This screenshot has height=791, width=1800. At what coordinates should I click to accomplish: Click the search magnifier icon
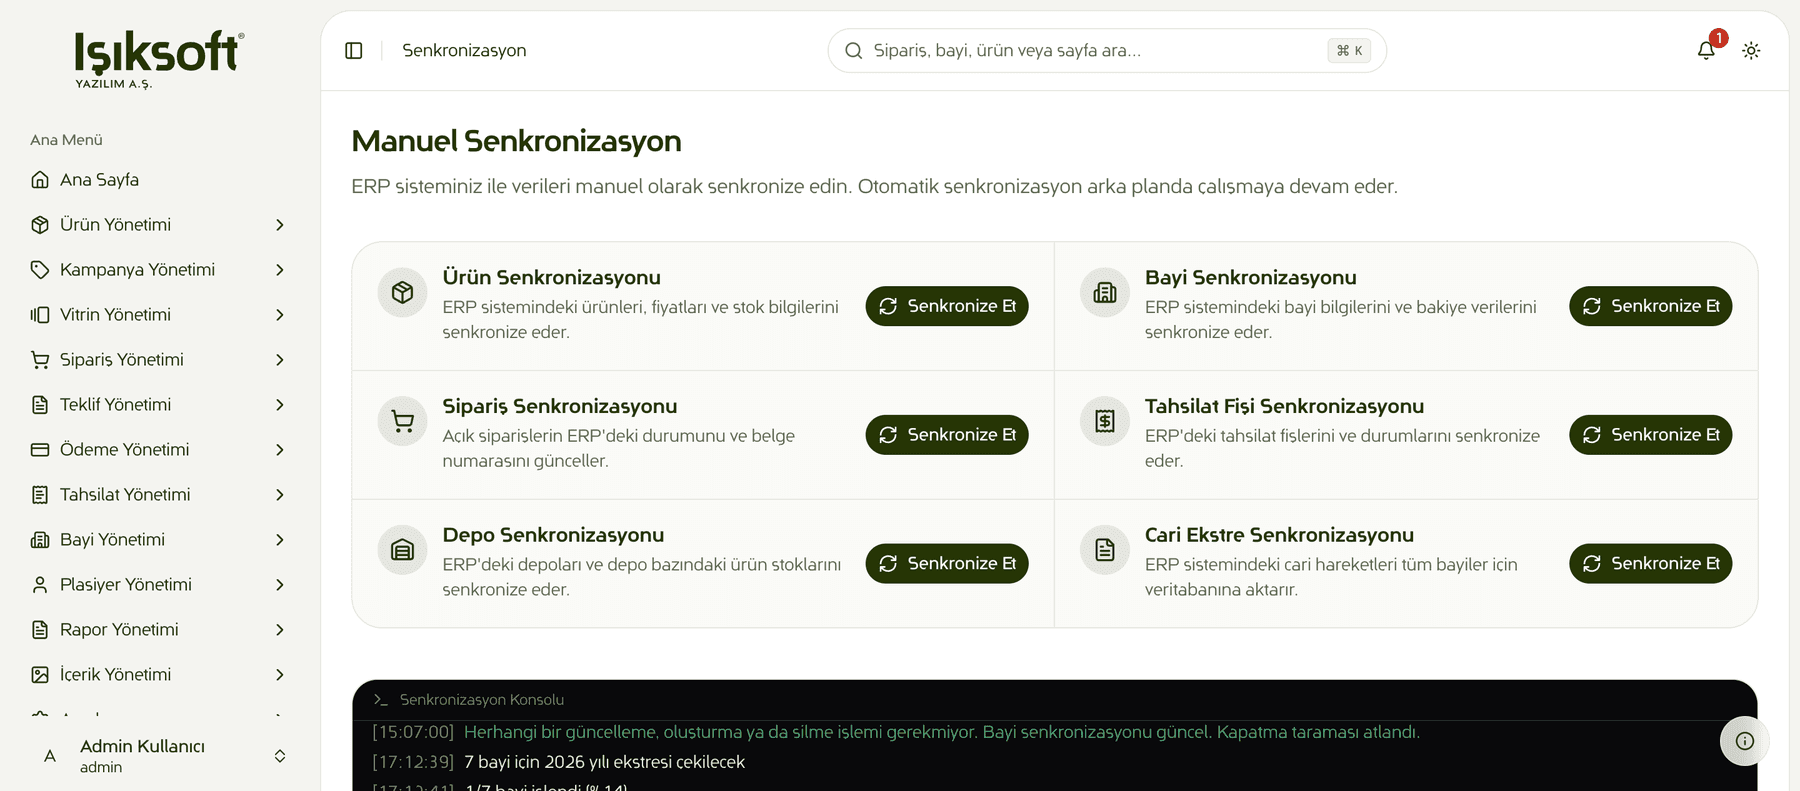tap(854, 51)
